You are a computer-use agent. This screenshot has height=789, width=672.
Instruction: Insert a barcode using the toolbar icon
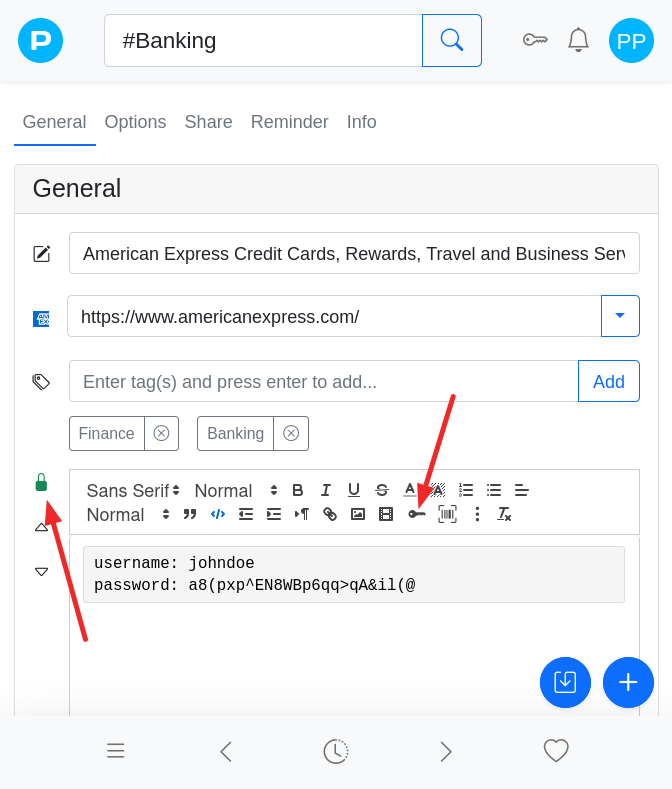(x=447, y=514)
